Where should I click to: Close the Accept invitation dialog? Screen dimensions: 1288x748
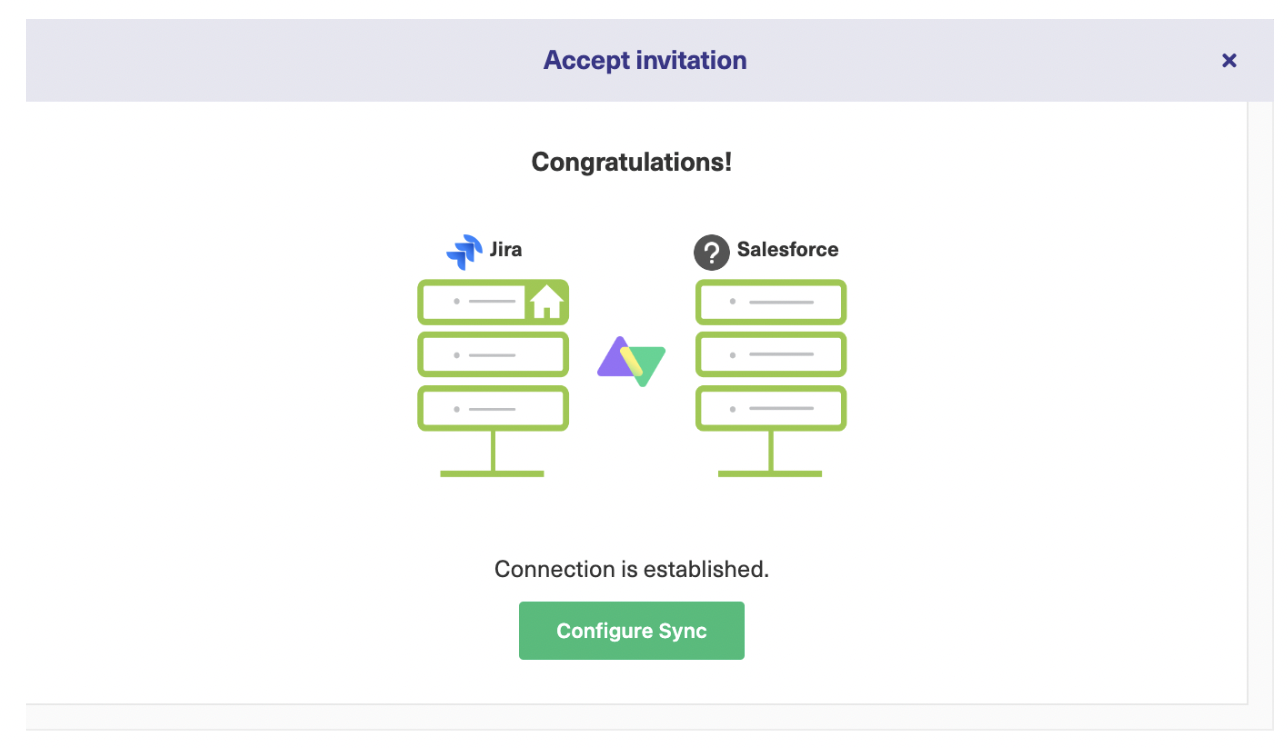pyautogui.click(x=1229, y=60)
